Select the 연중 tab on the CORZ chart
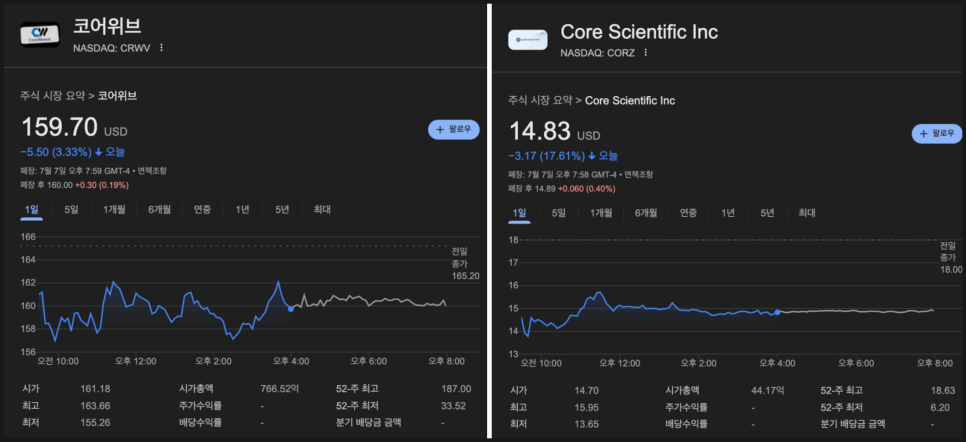The width and height of the screenshot is (966, 442). pos(689,213)
